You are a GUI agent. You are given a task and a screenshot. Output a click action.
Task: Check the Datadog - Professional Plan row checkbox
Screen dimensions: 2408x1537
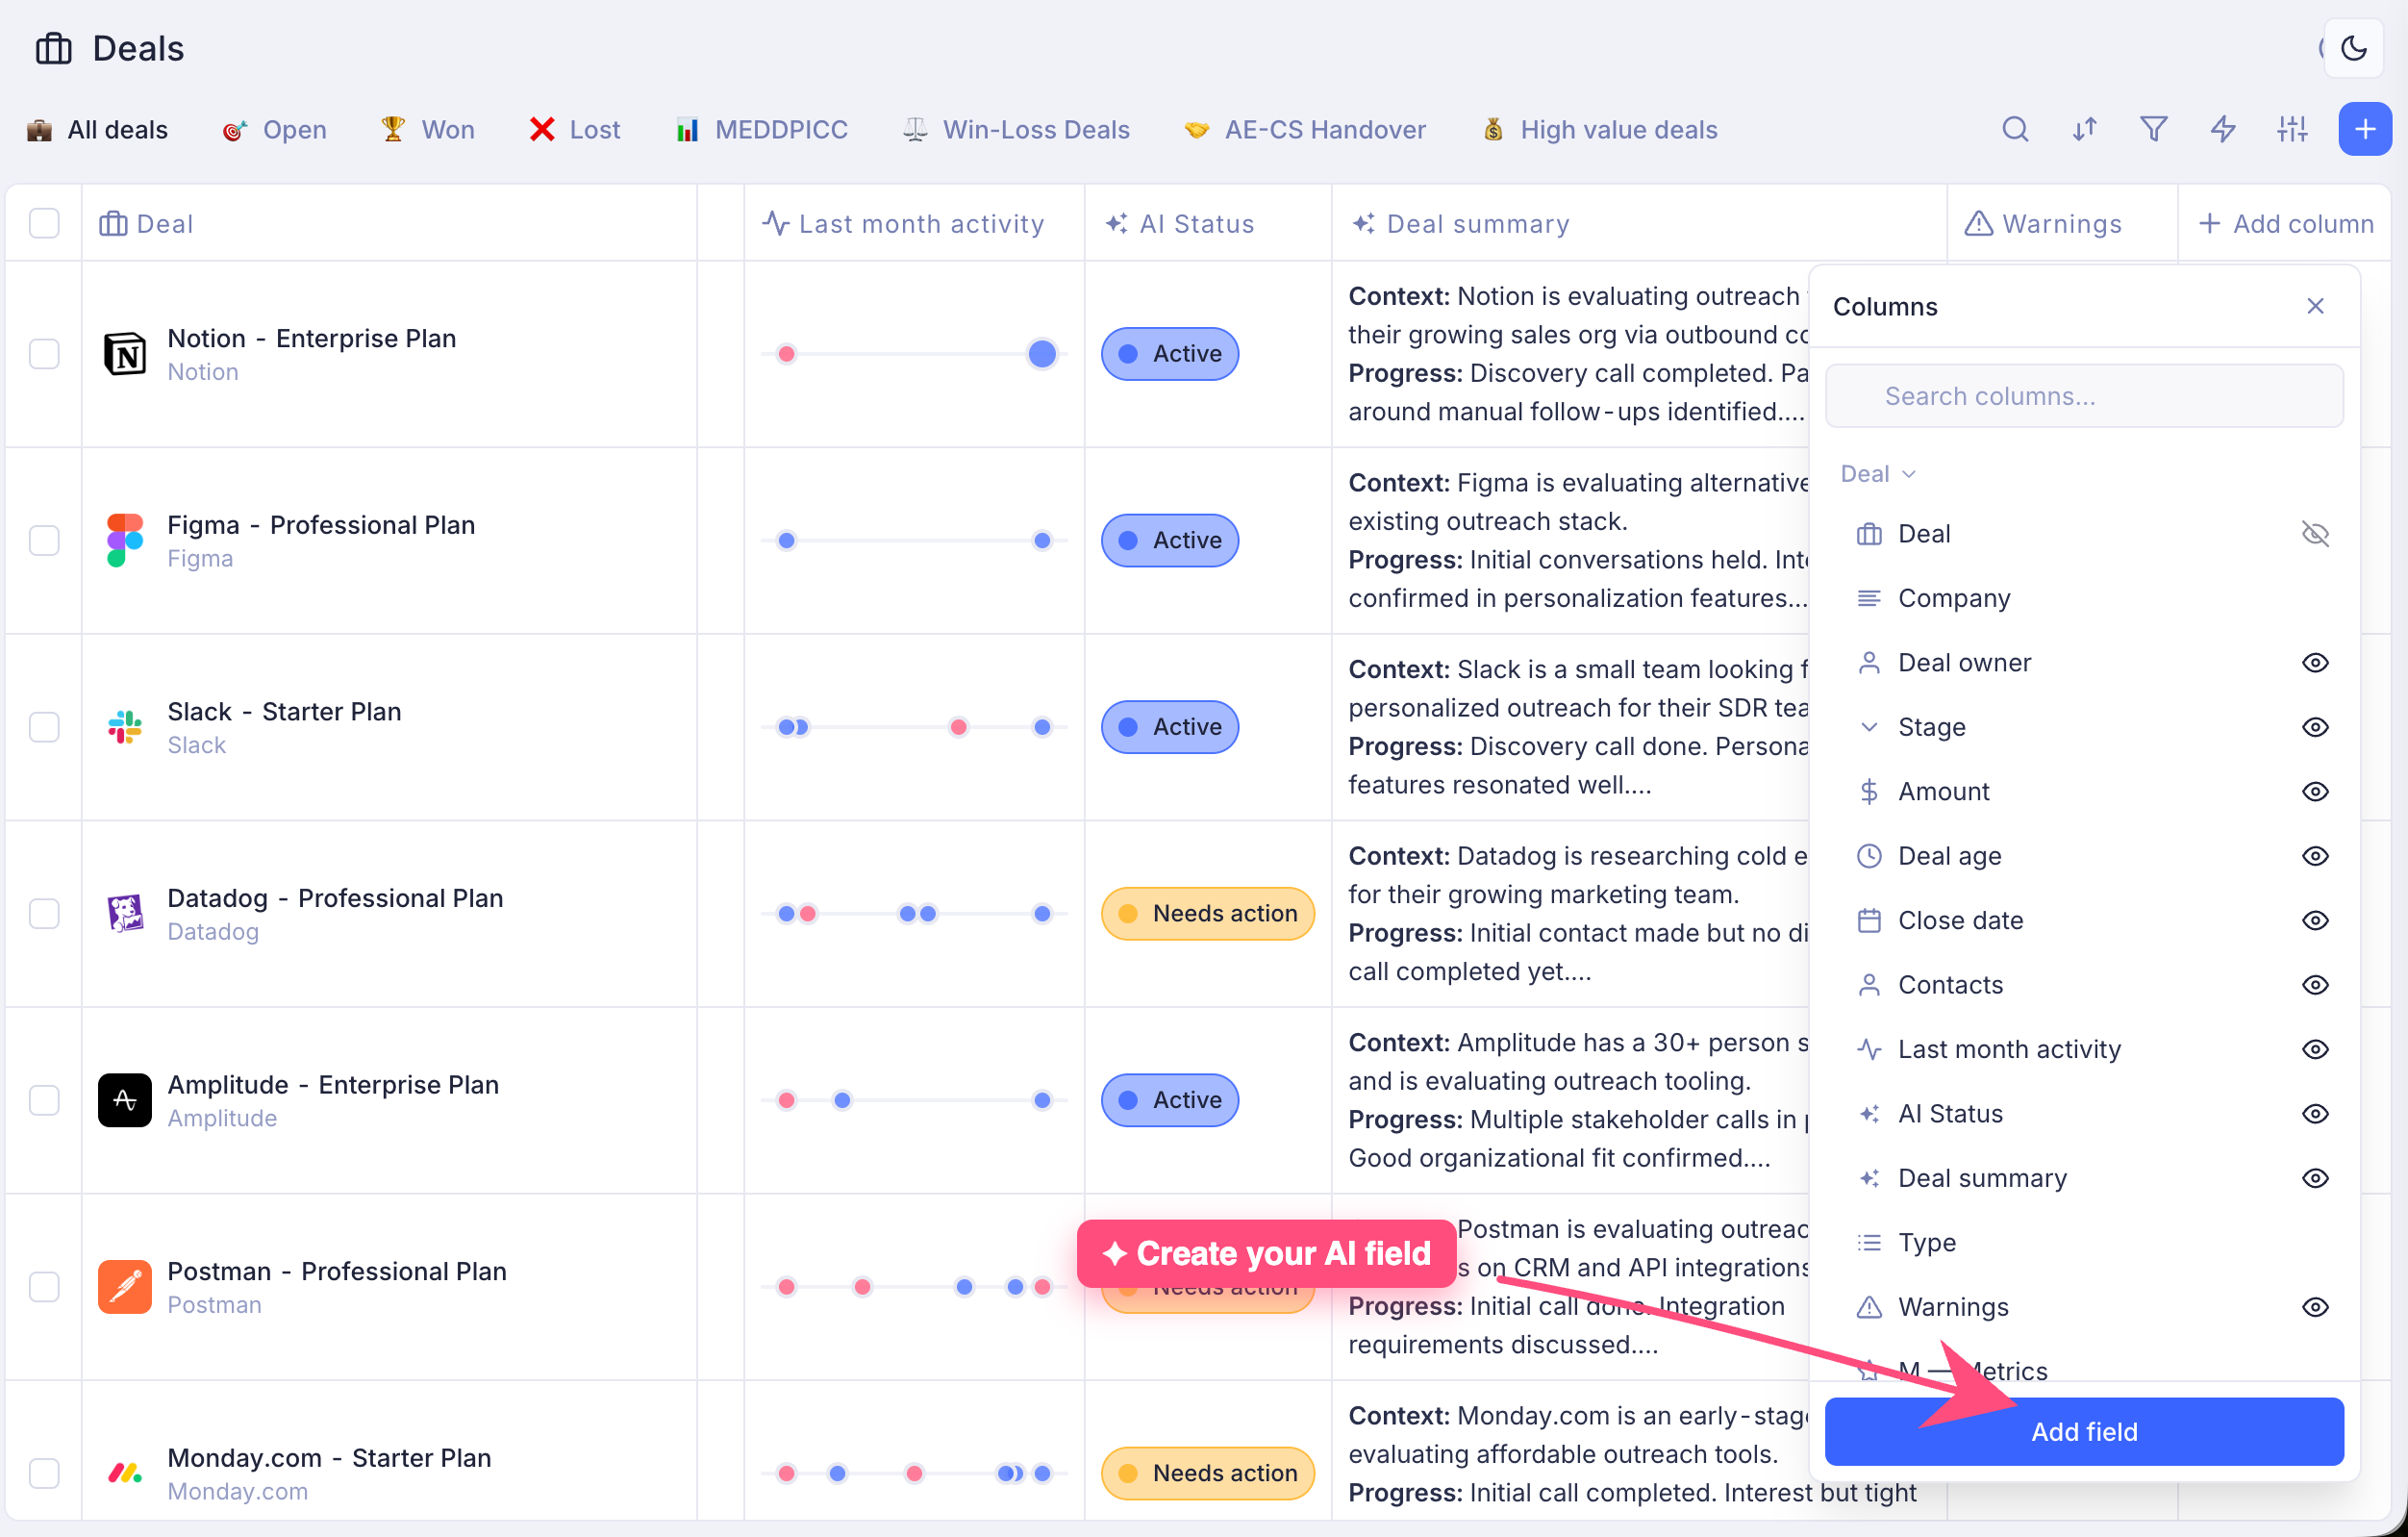coord(44,913)
